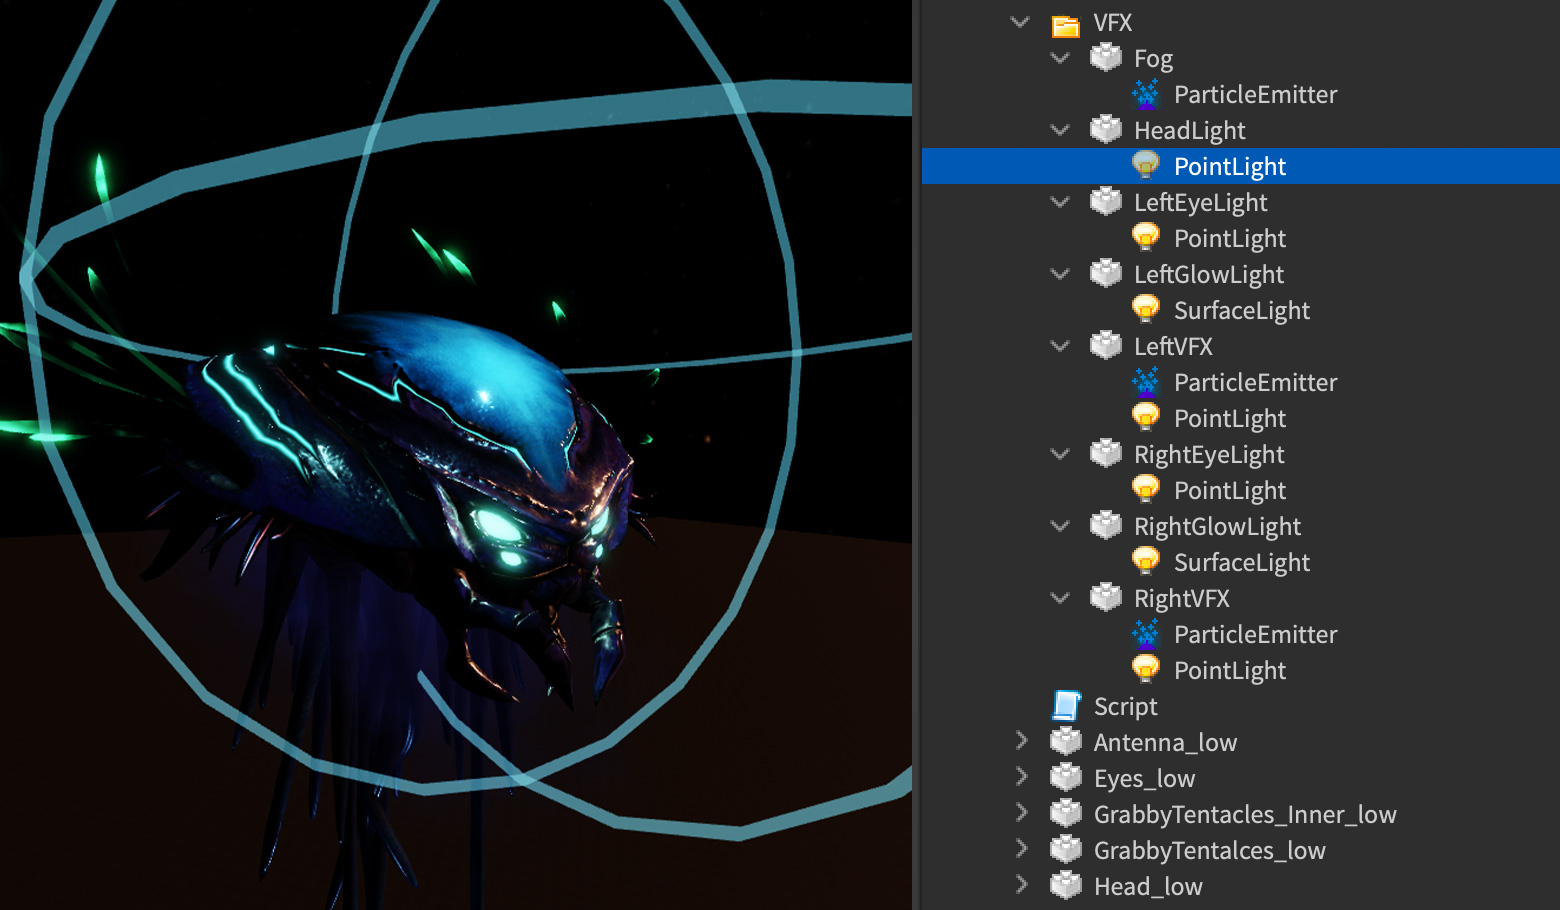Image resolution: width=1560 pixels, height=910 pixels.
Task: Select ParticleEmitter label under Fog
Action: click(1256, 95)
